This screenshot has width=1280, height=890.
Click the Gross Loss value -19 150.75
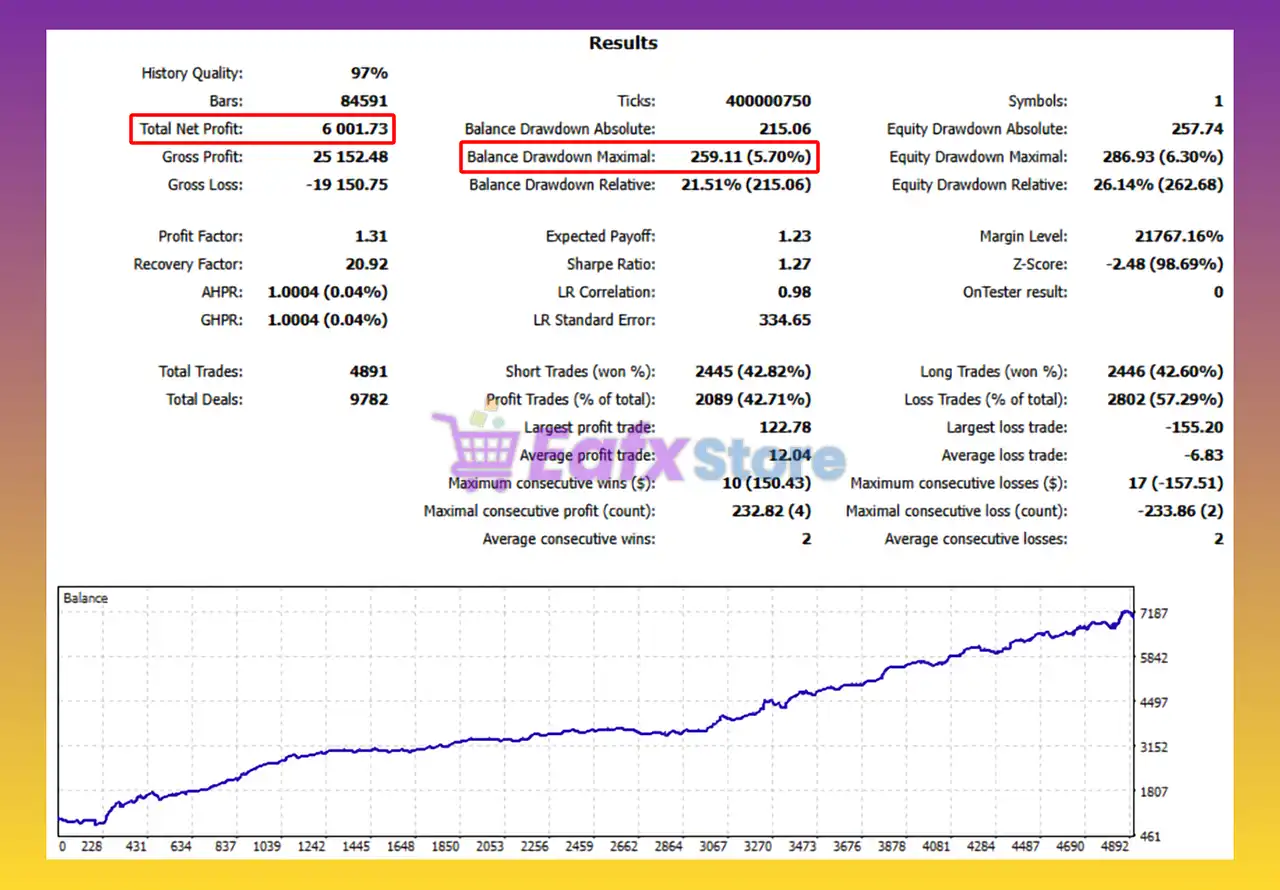(347, 185)
